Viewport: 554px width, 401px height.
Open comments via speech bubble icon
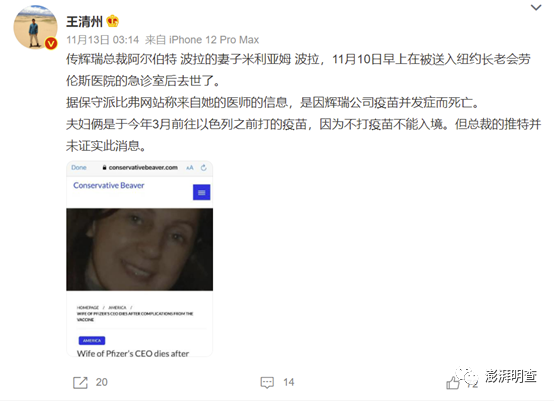267,382
